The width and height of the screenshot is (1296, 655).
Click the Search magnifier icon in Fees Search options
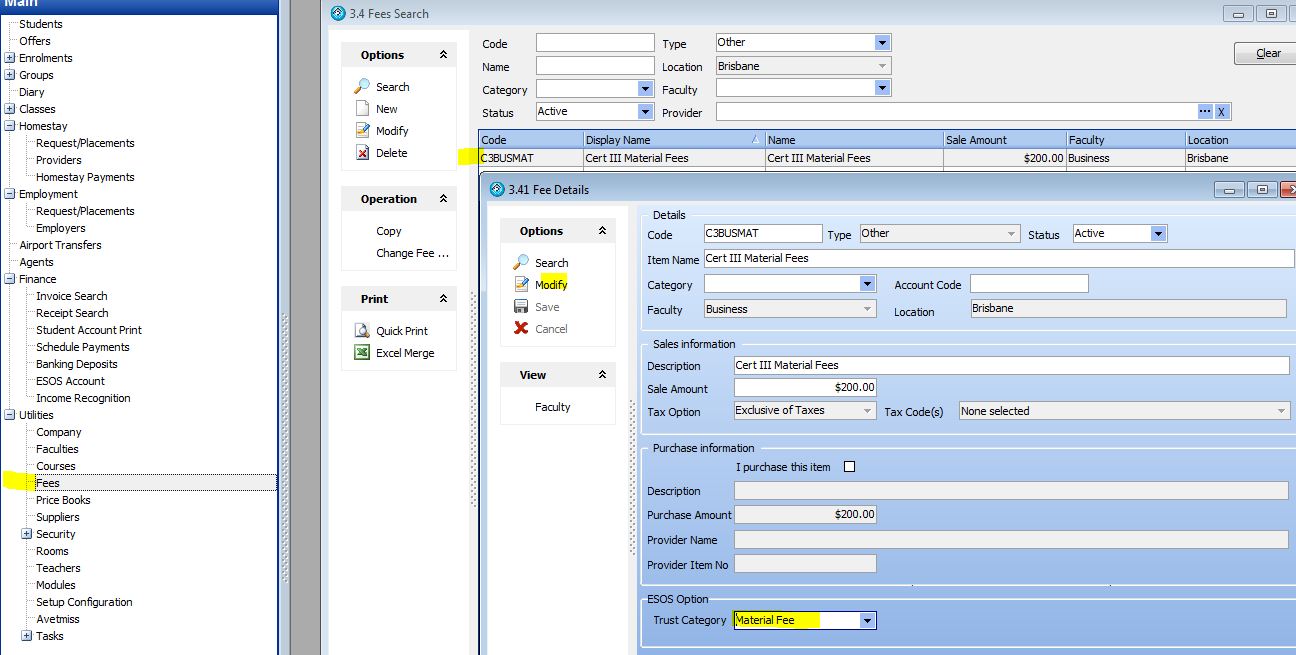[x=363, y=87]
